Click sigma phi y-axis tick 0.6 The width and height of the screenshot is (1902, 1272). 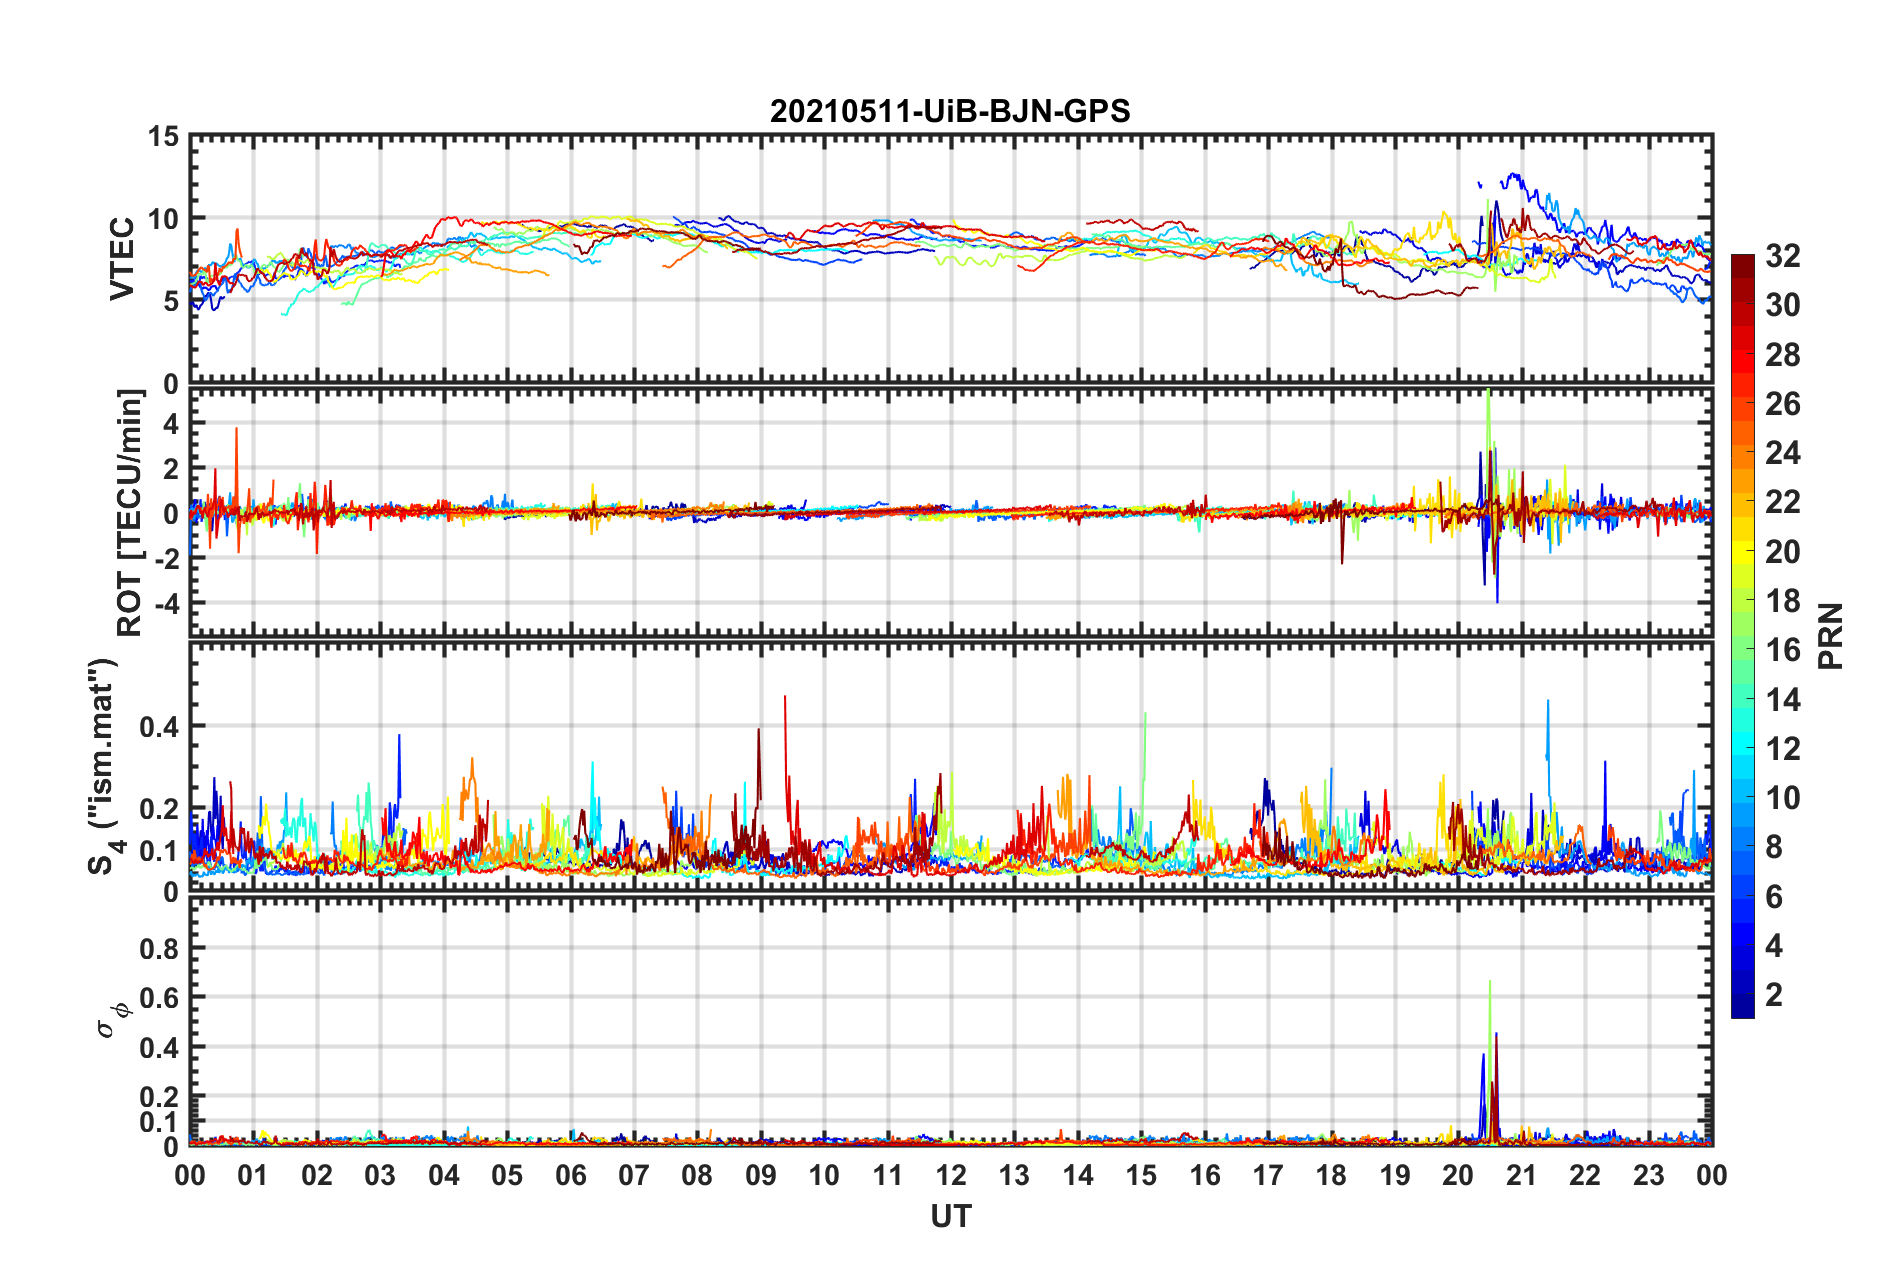pos(159,998)
